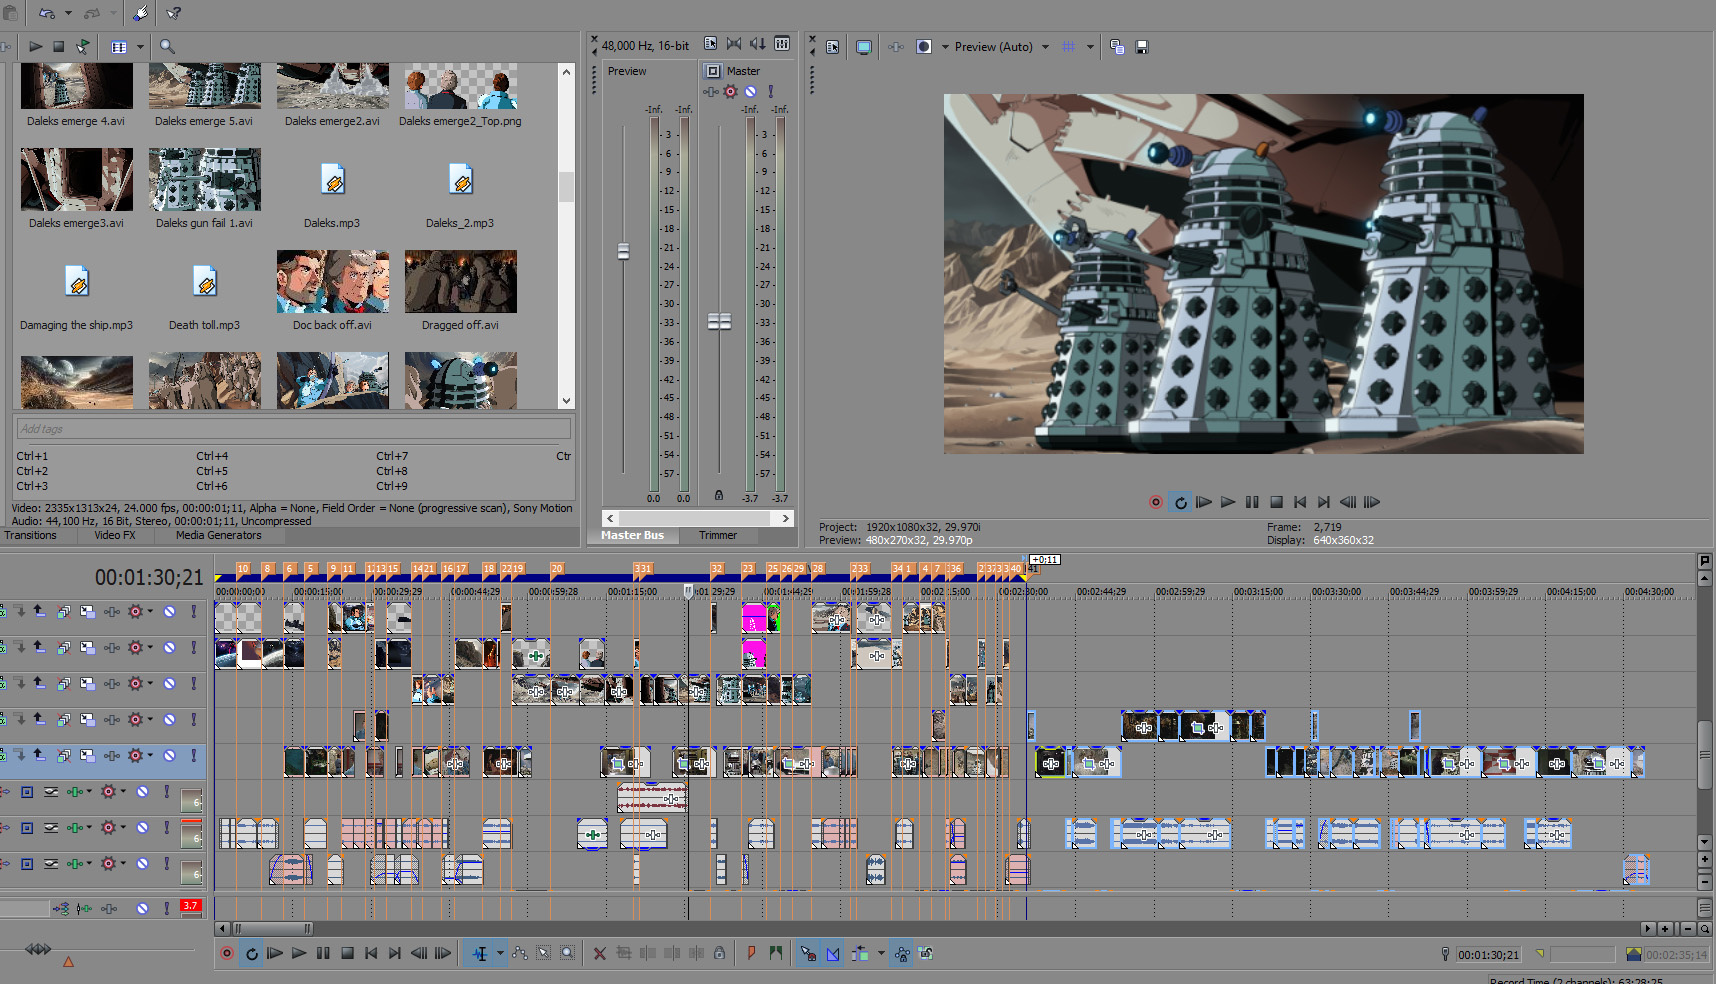Screen dimensions: 1716x984
Task: Open the Preview (Auto) quality dropdown
Action: 1046,47
